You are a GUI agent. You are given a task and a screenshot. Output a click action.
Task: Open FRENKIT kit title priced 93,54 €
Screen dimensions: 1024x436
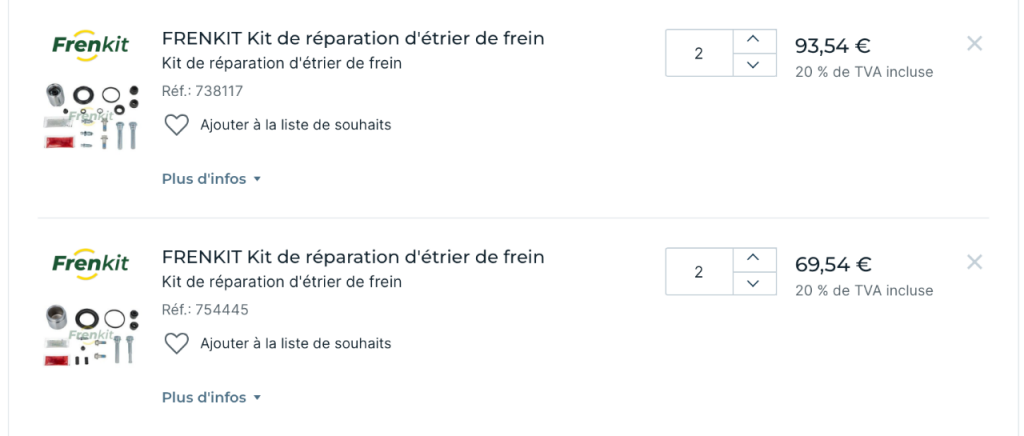pos(353,39)
